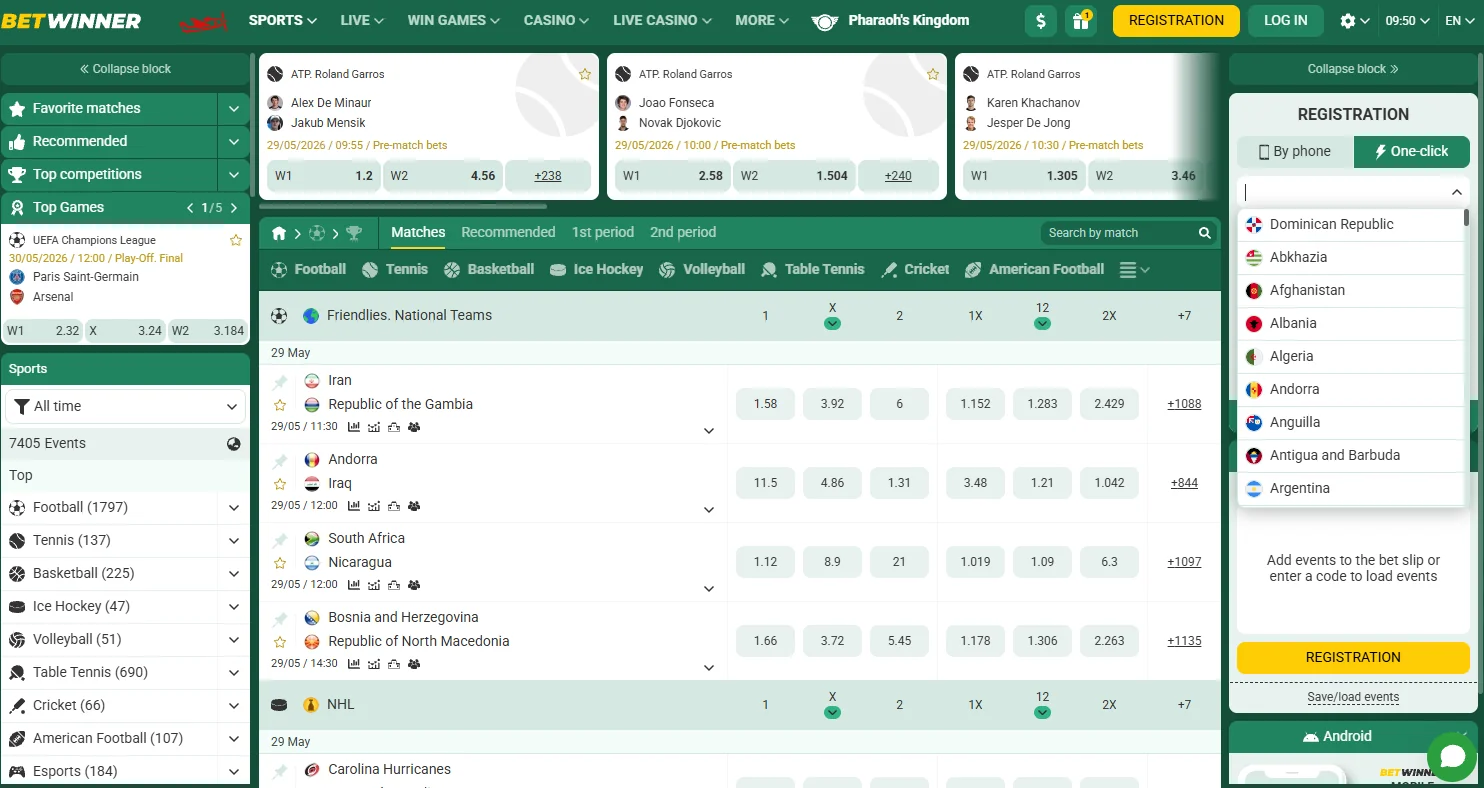
Task: Click the globe icon next to 7405 Events
Action: point(234,444)
